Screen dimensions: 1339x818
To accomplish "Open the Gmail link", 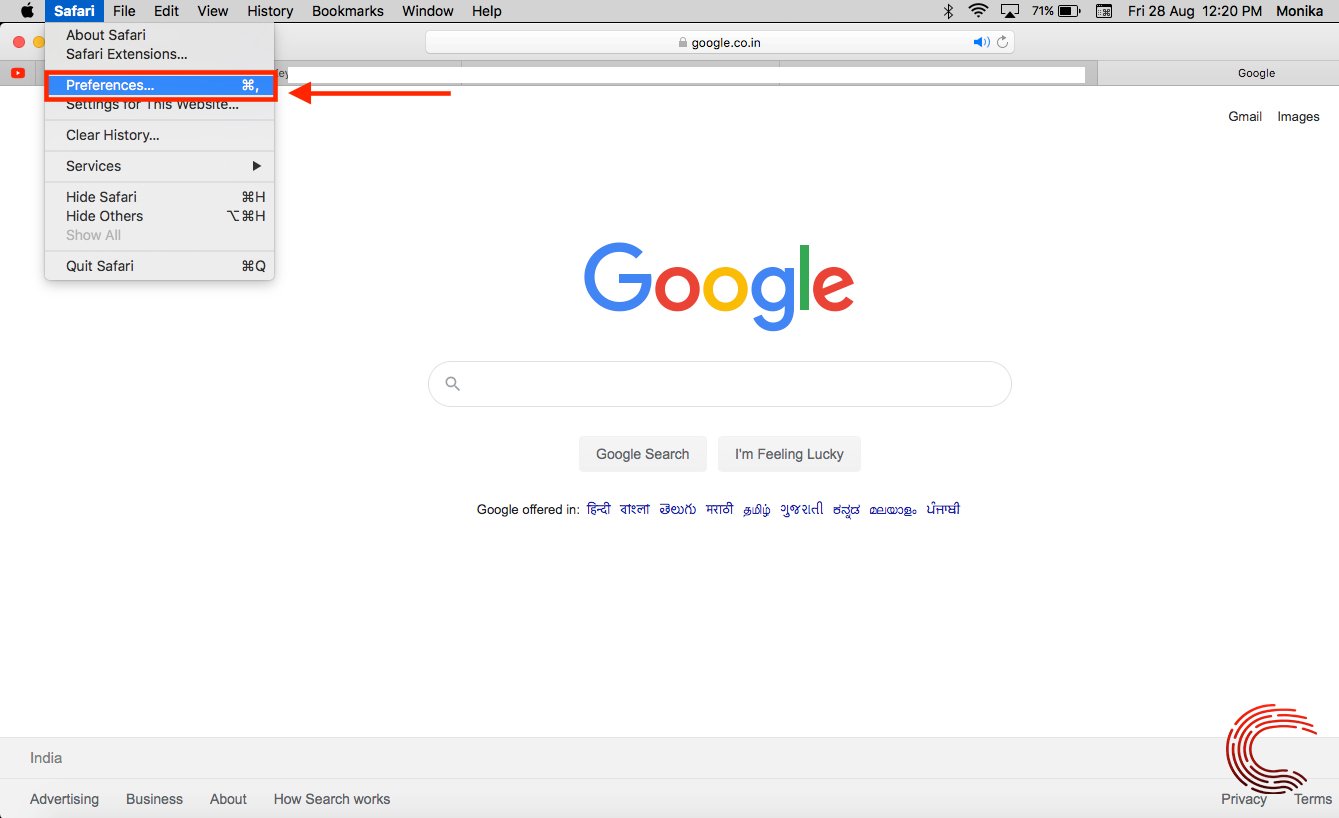I will pyautogui.click(x=1245, y=117).
